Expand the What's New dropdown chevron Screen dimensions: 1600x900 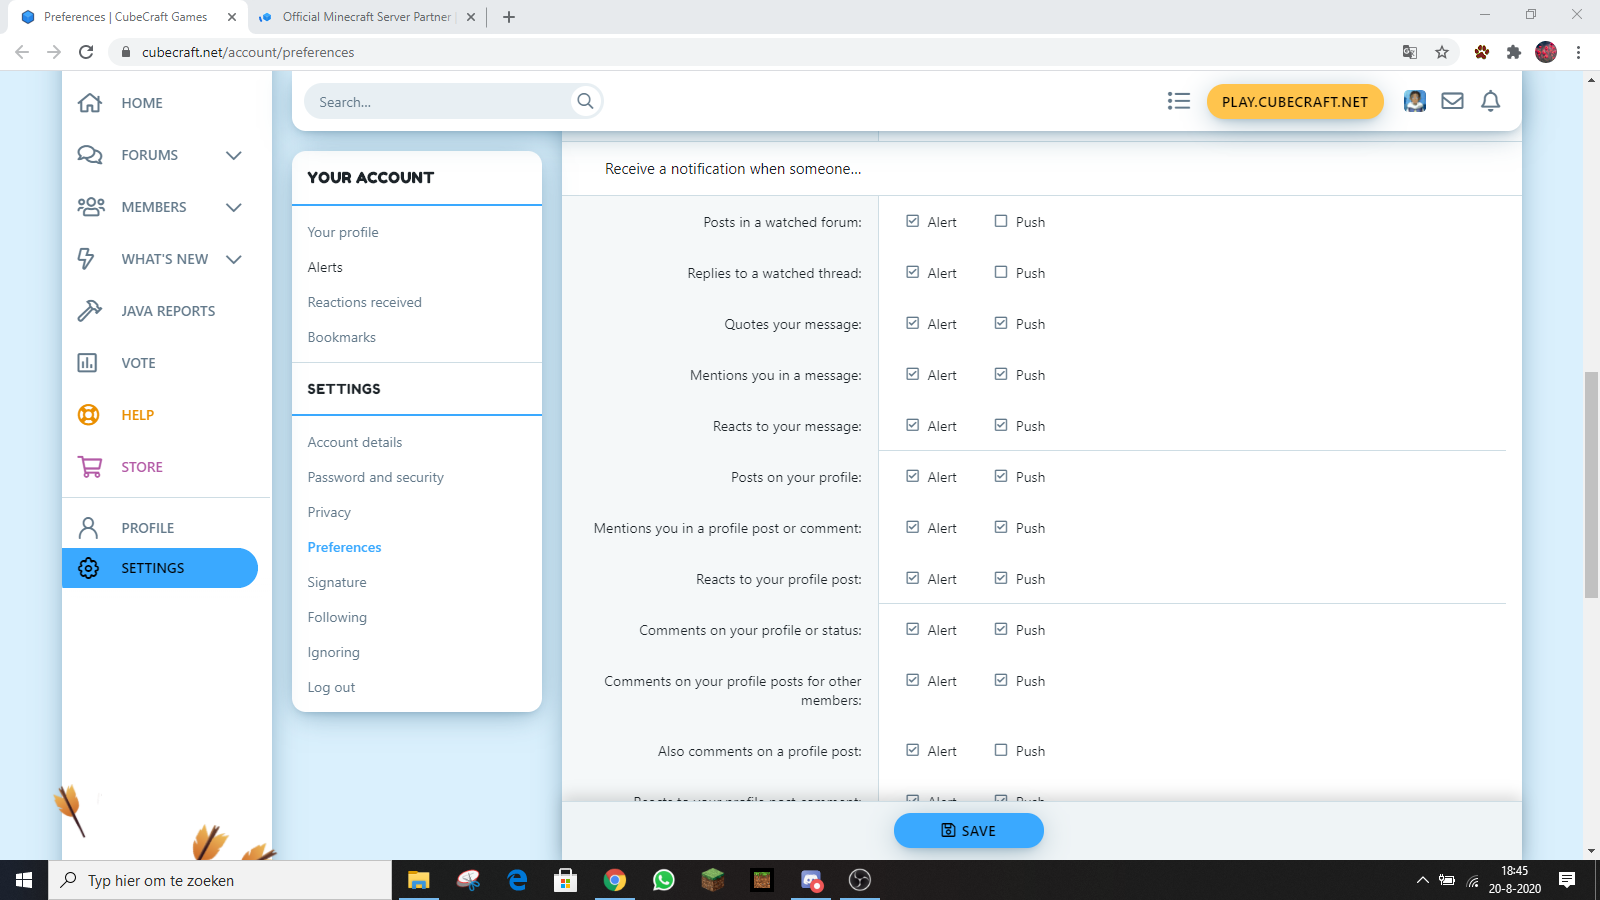click(234, 259)
